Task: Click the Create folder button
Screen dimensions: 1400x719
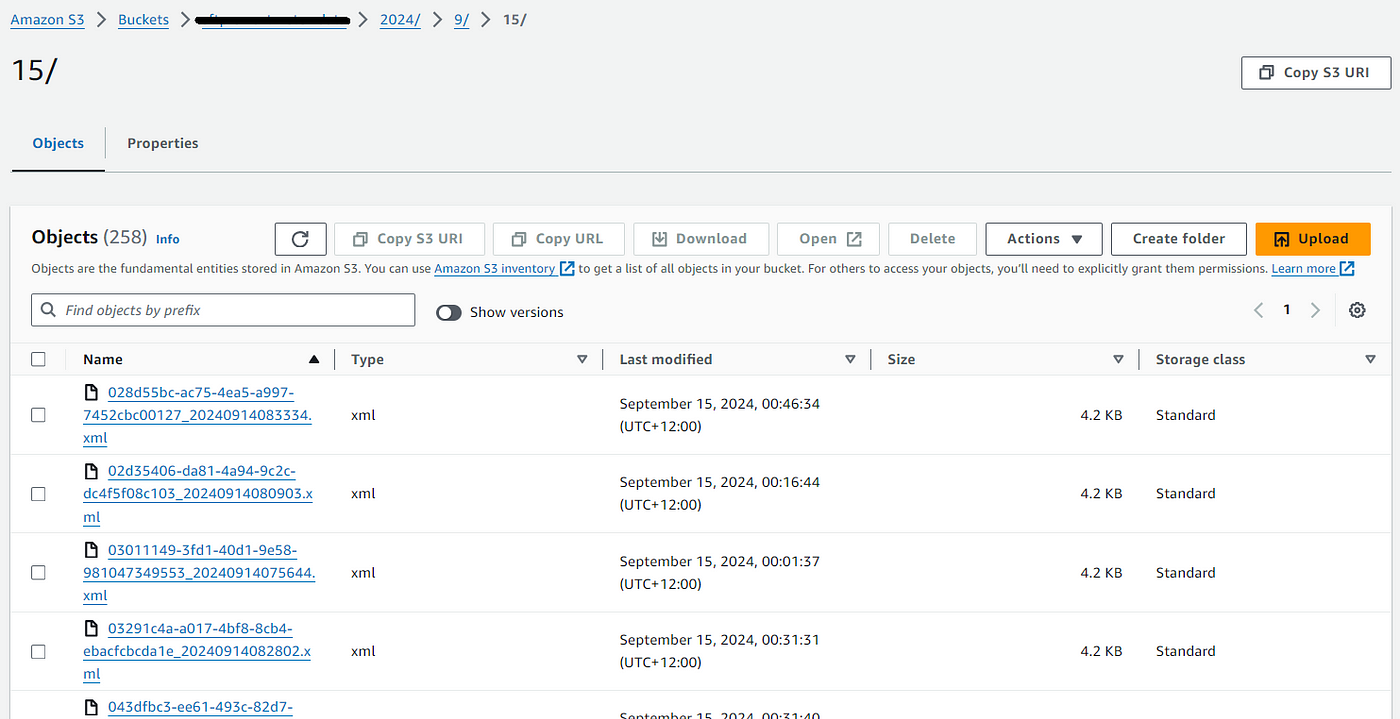Action: (1179, 239)
